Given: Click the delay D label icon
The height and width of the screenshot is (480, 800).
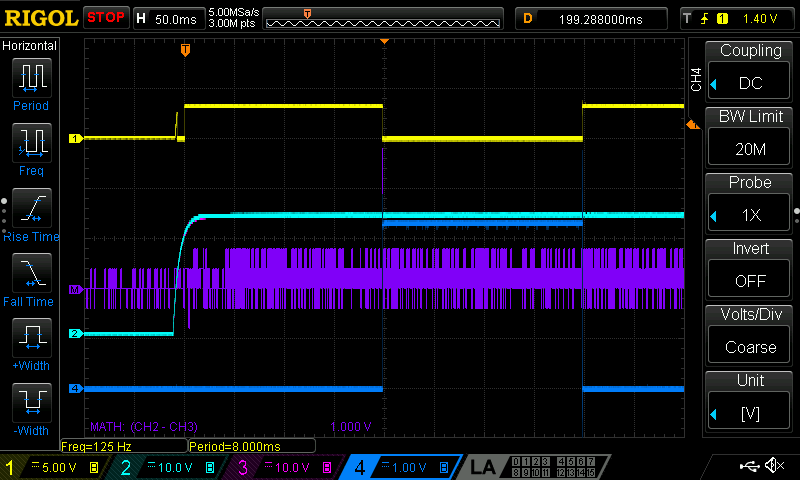Looking at the screenshot, I should coord(528,19).
